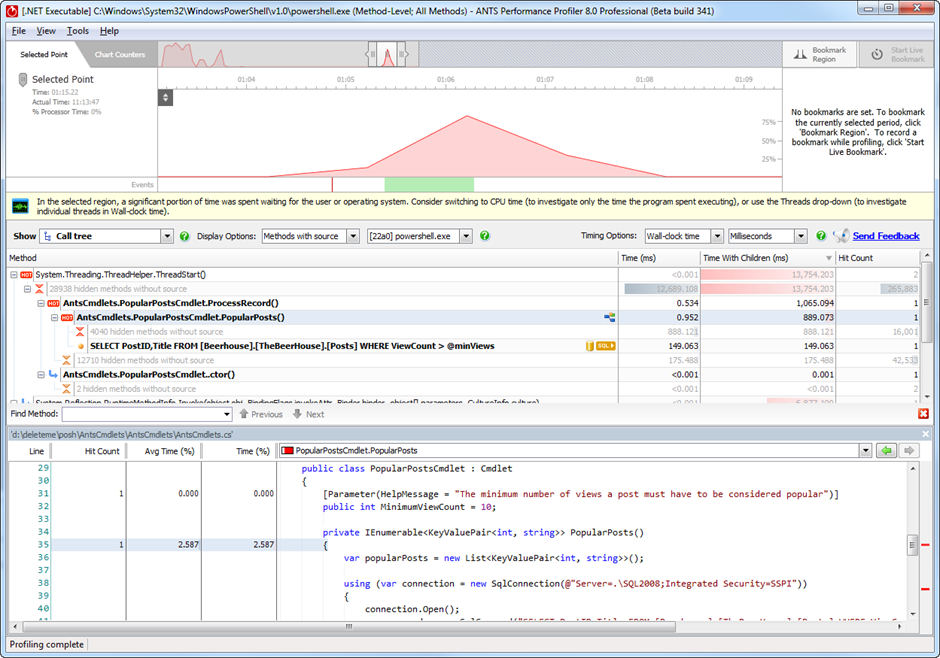Close the source code pane
The width and height of the screenshot is (940, 658).
pyautogui.click(x=926, y=434)
